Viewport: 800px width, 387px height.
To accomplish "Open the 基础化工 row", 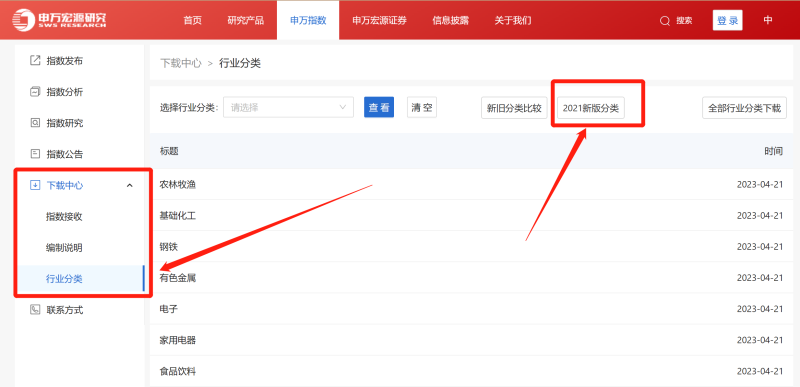I will click(471, 216).
